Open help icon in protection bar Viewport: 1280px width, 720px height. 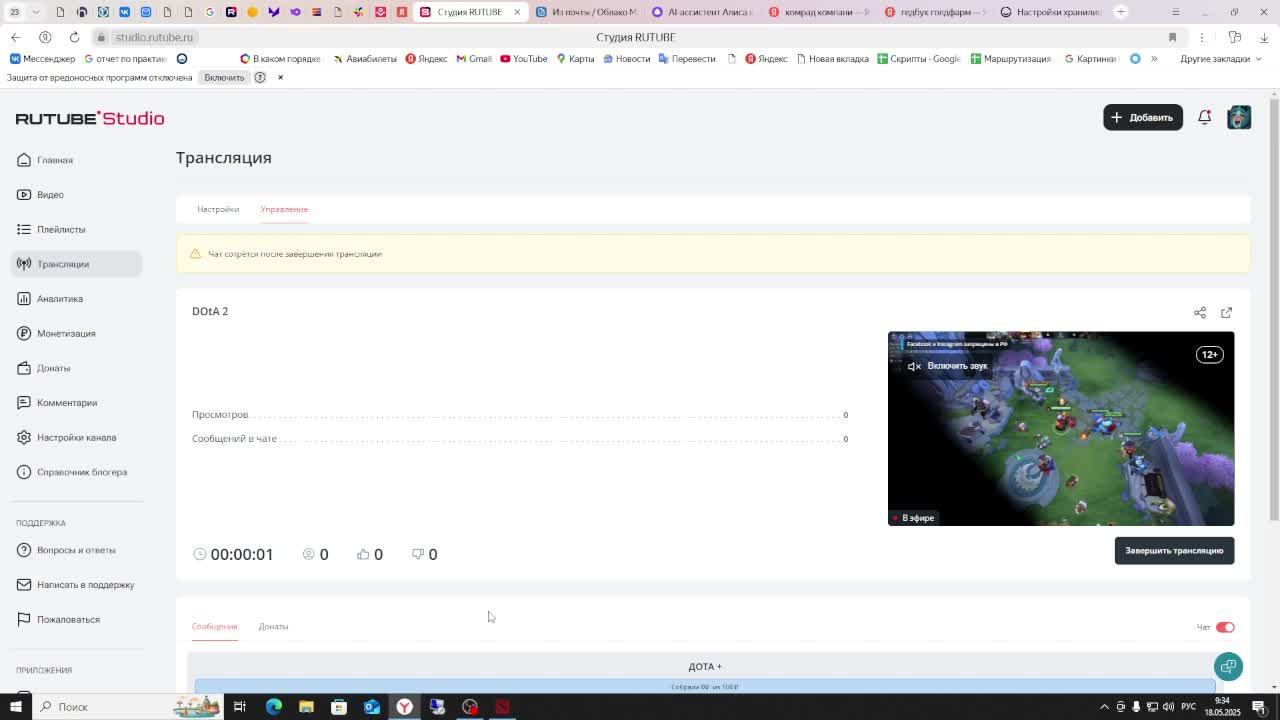click(x=260, y=77)
